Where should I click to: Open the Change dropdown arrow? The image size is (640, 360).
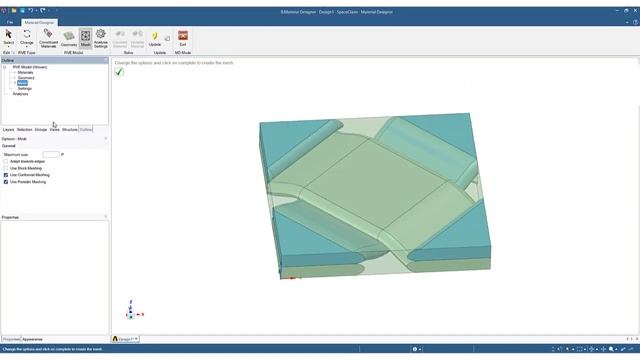pos(27,47)
